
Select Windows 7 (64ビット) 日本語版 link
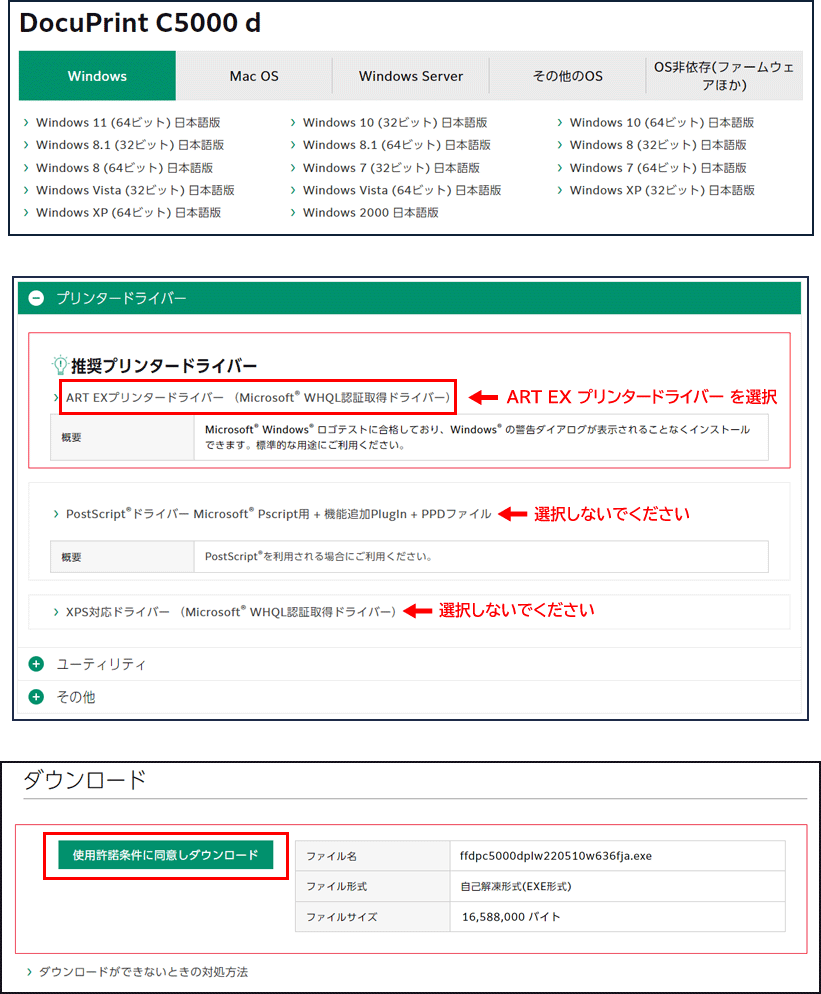(x=658, y=168)
